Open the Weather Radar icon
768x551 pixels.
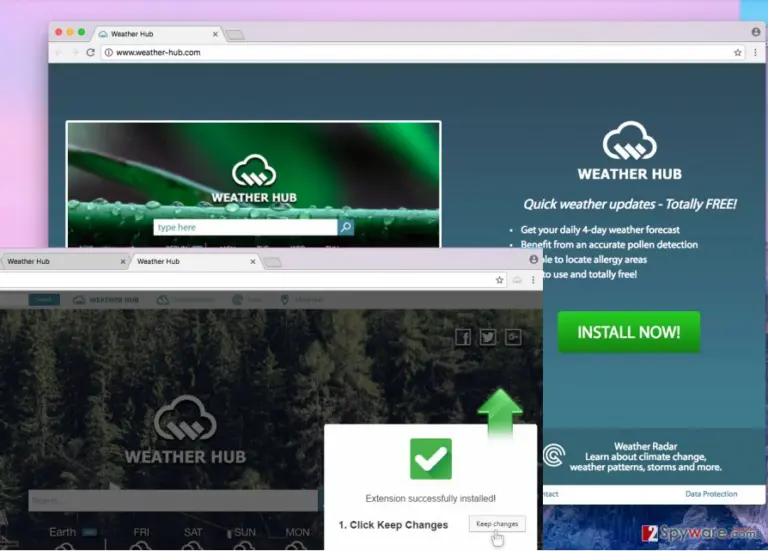[554, 455]
